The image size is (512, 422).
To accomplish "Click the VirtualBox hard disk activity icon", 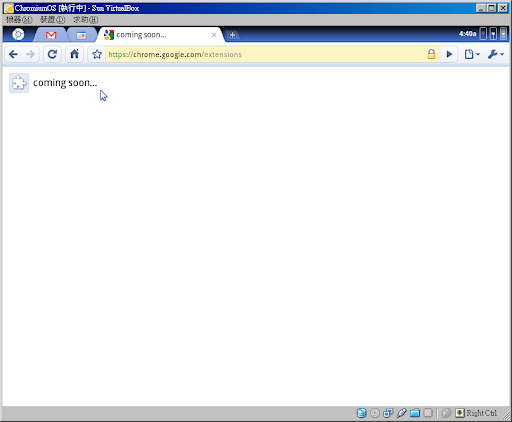I will (x=362, y=413).
